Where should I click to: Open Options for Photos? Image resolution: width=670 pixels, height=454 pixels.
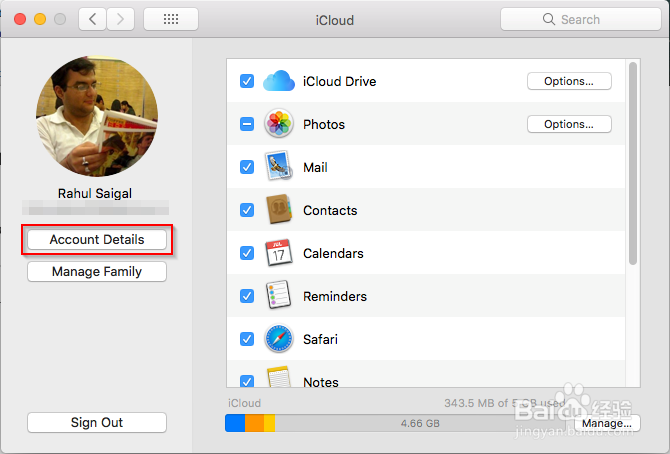click(569, 124)
